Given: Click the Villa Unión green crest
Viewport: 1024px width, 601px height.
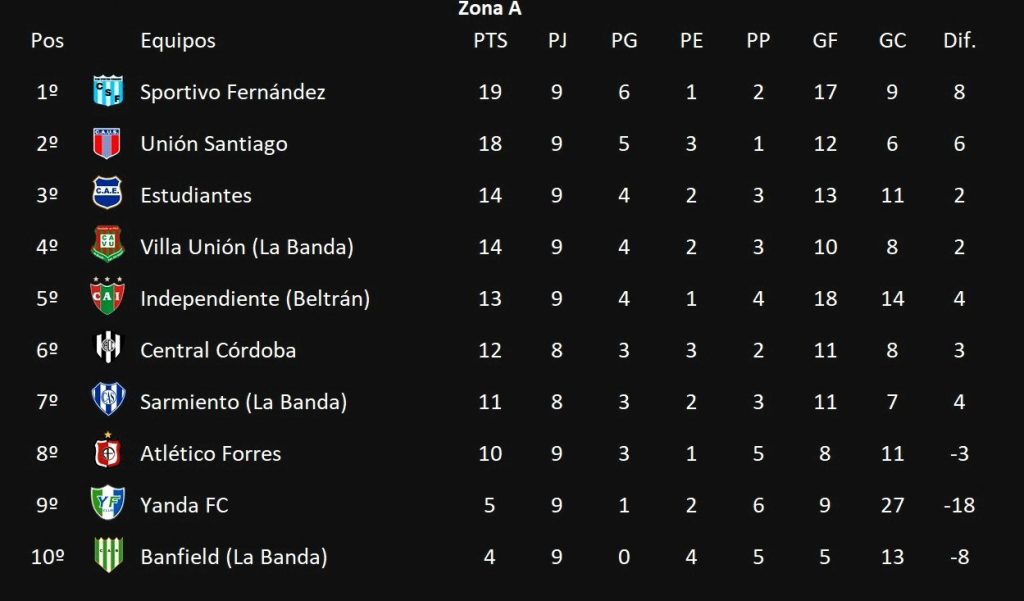Looking at the screenshot, I should click(x=108, y=244).
